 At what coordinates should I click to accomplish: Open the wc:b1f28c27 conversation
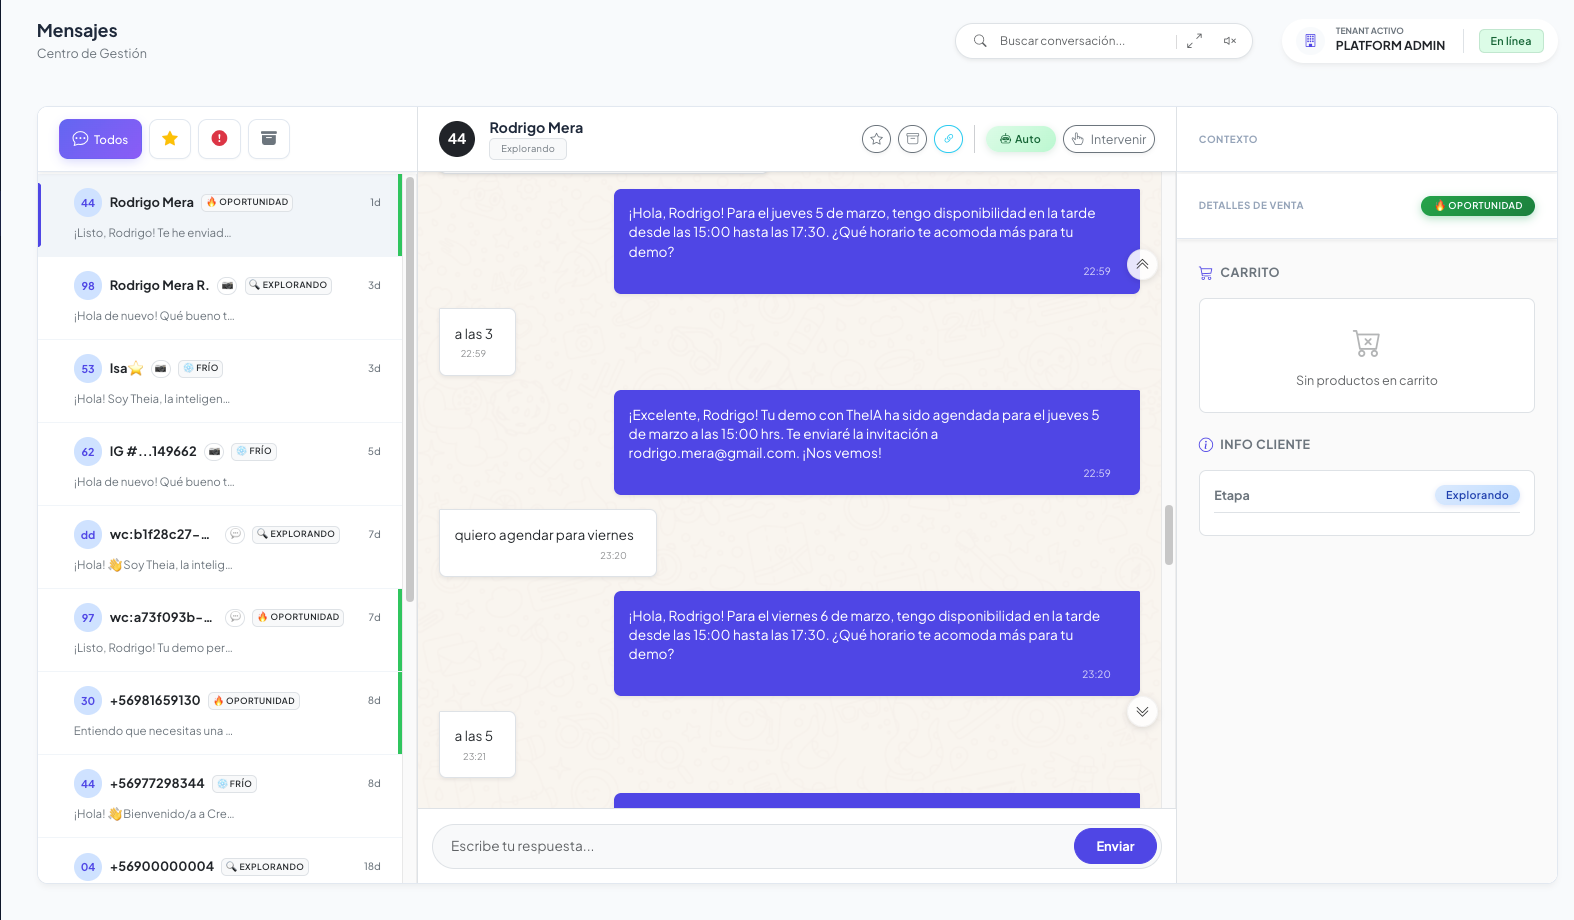coord(220,548)
